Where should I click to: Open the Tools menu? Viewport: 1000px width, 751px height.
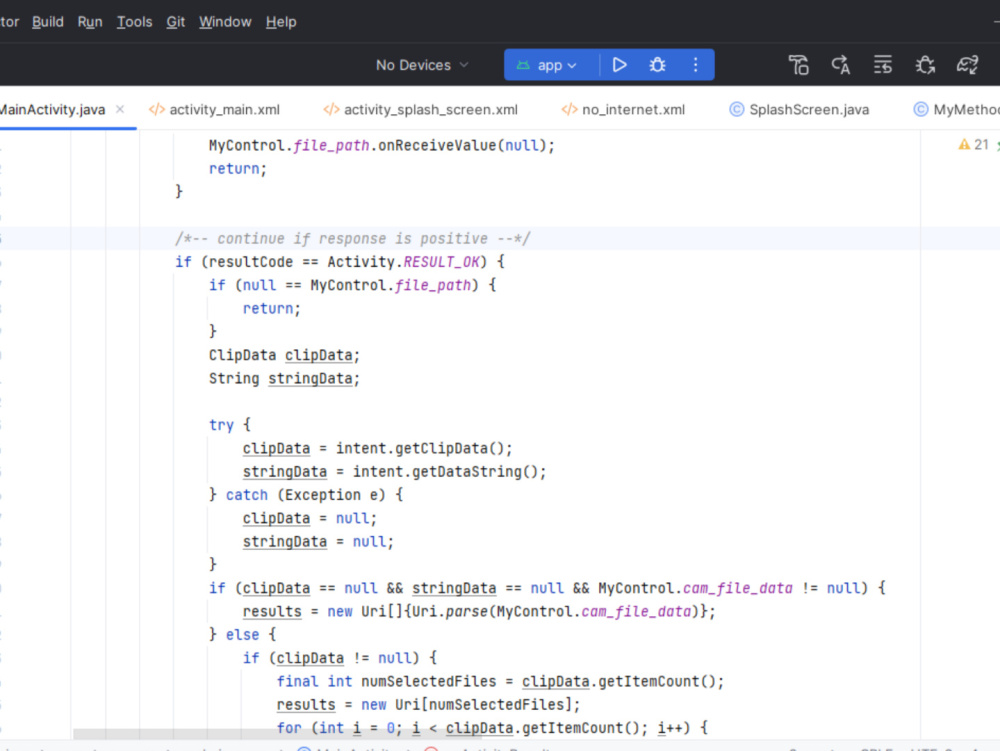coord(135,22)
